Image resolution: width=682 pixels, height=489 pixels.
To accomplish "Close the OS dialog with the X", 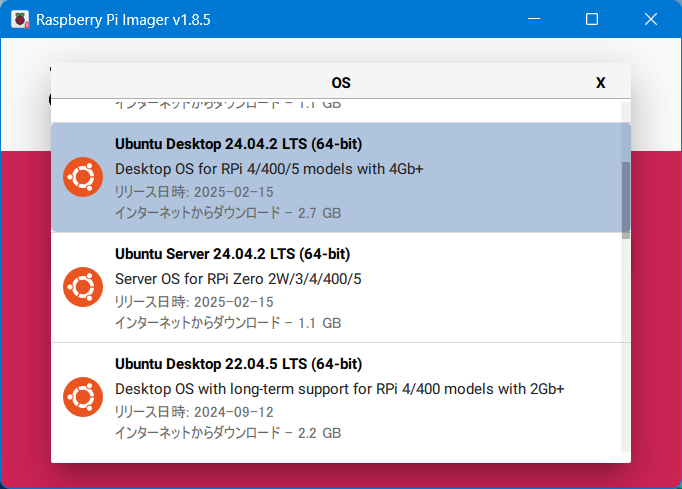I will [600, 83].
